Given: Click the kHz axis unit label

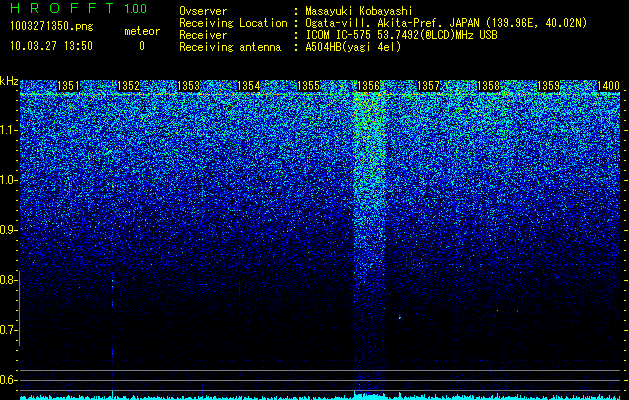Looking at the screenshot, I should 9,81.
